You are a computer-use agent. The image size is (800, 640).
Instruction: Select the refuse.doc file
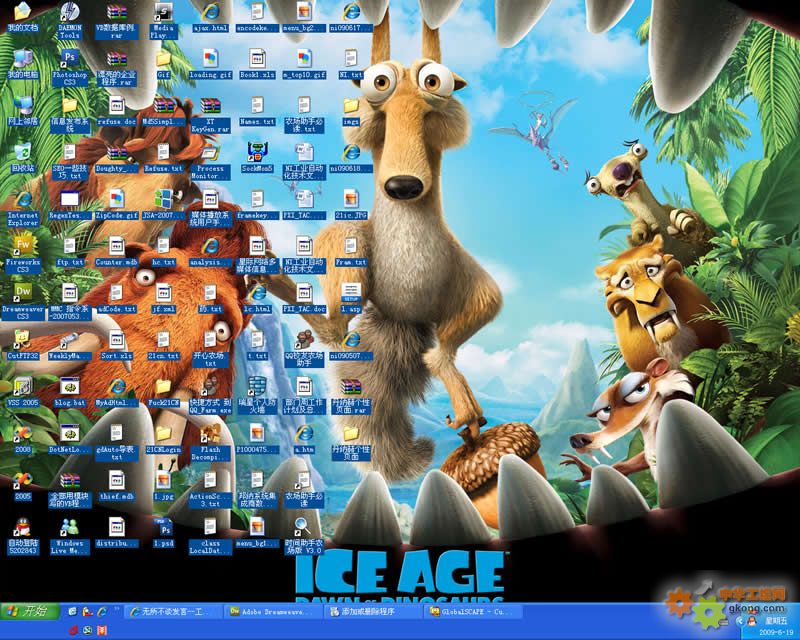coord(117,111)
